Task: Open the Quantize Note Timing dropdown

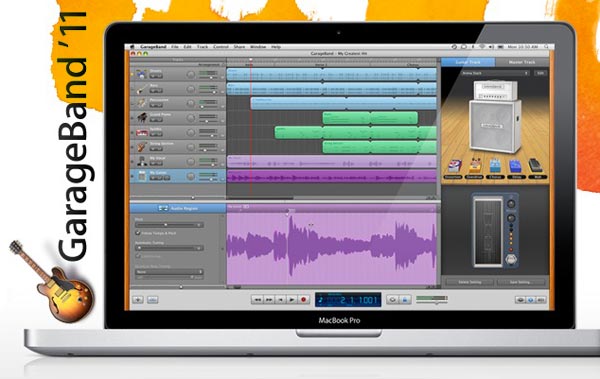Action: coord(169,272)
